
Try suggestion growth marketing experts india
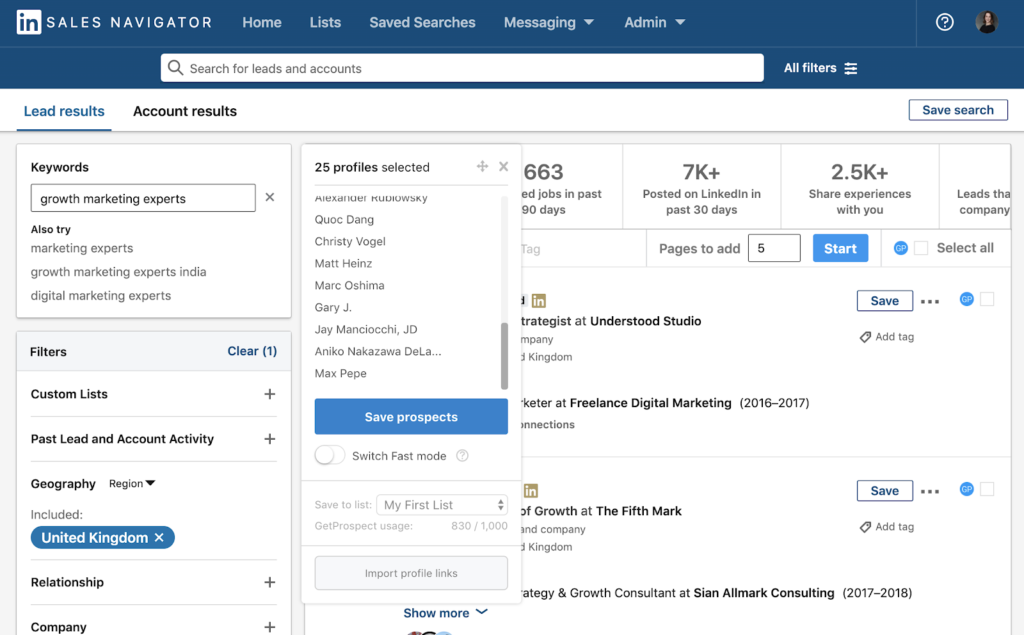[x=118, y=272]
